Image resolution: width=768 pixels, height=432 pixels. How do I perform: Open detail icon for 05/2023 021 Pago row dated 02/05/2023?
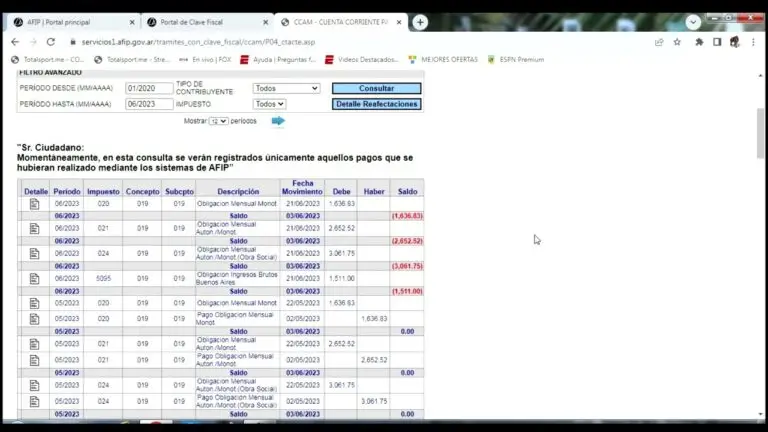click(x=34, y=360)
